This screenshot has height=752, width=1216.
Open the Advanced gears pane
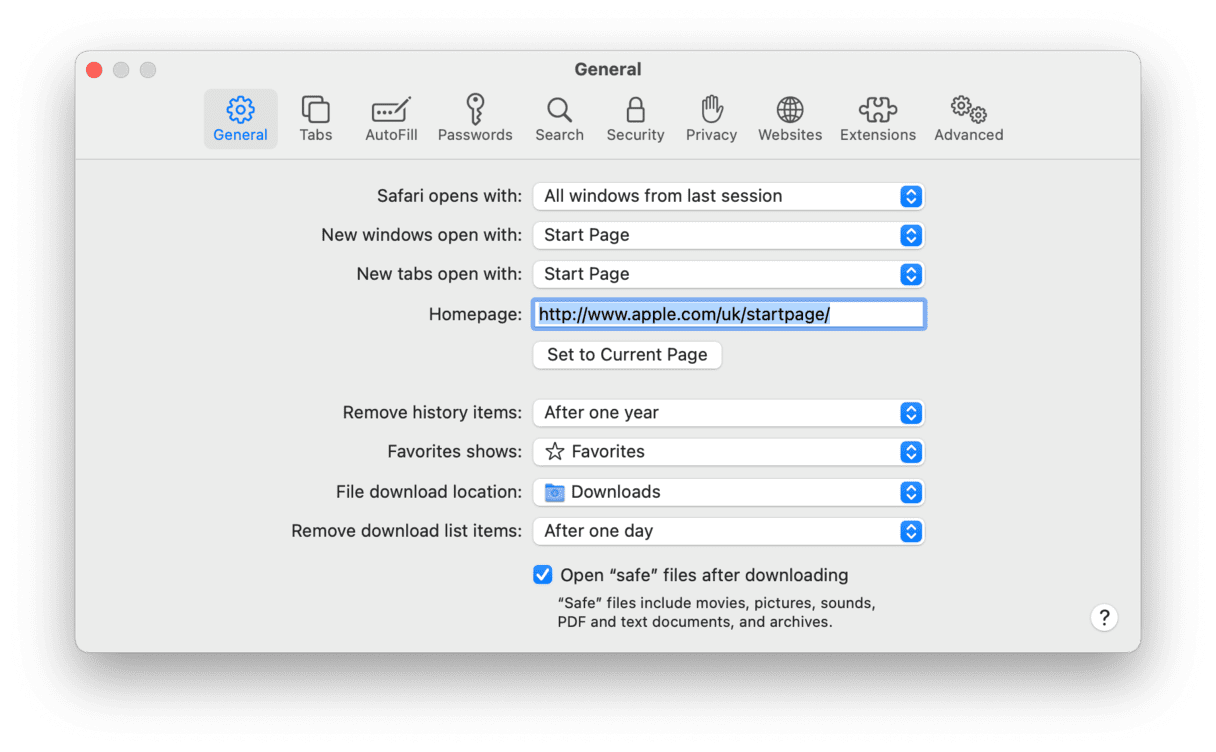click(968, 119)
